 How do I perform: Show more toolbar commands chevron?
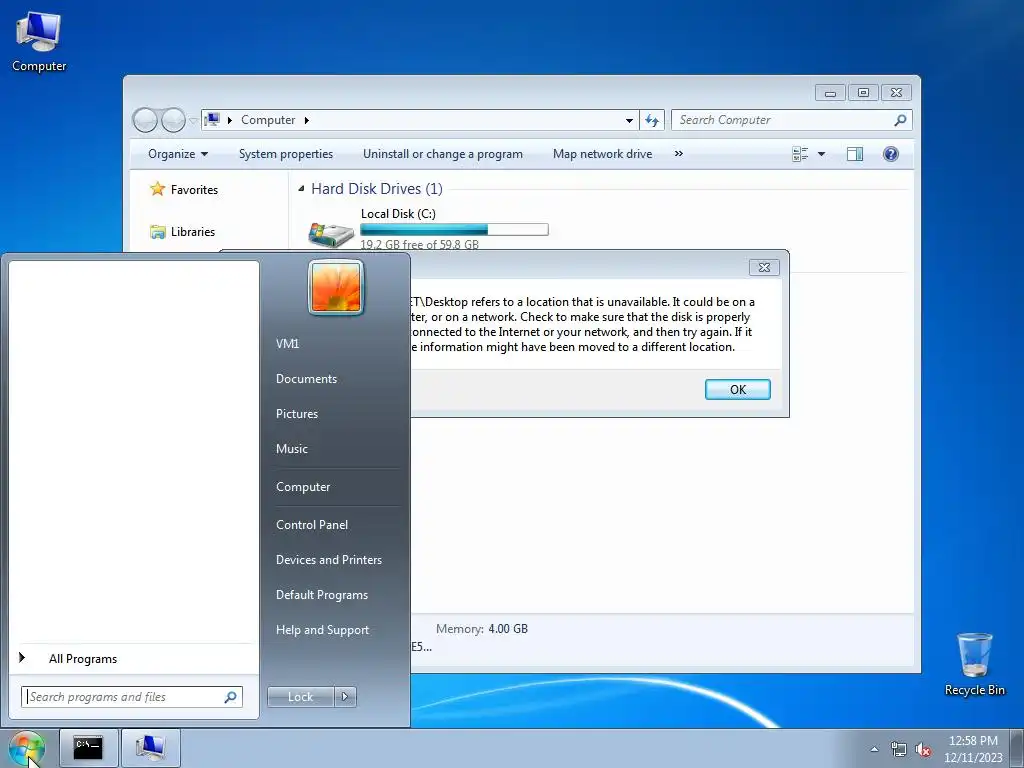tap(679, 154)
